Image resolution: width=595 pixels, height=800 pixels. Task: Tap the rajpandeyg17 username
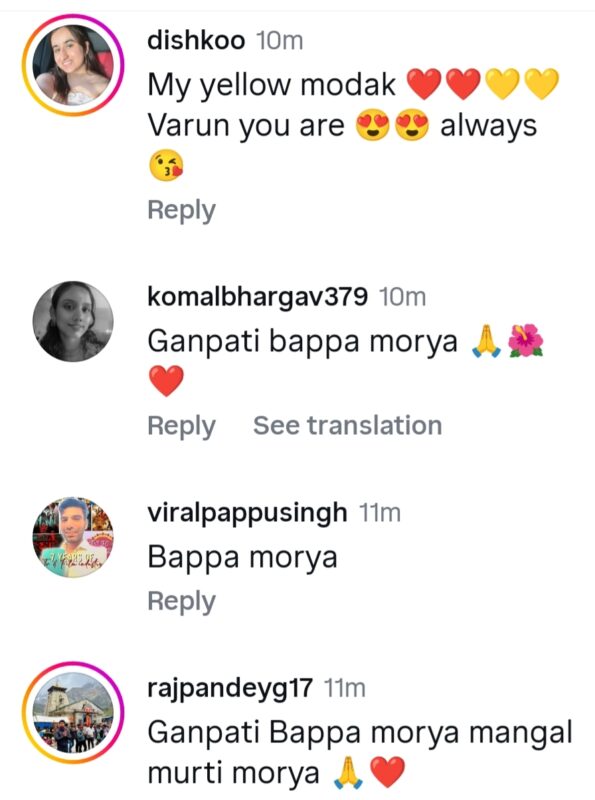pos(230,688)
